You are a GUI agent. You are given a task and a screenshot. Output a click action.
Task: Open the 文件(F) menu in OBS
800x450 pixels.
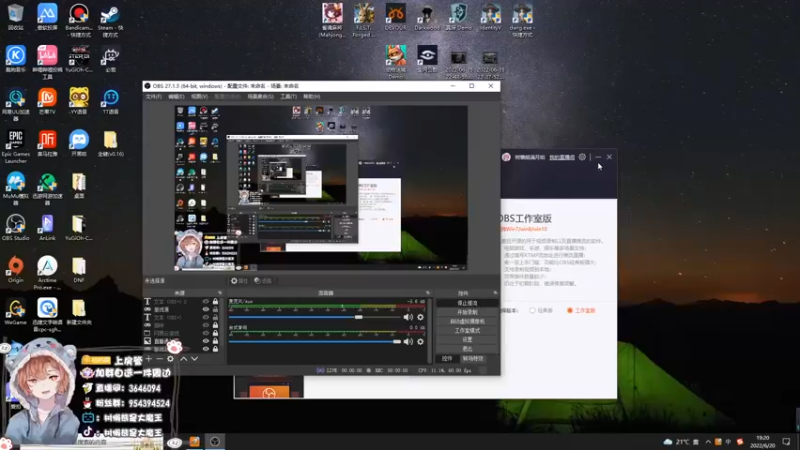154,96
